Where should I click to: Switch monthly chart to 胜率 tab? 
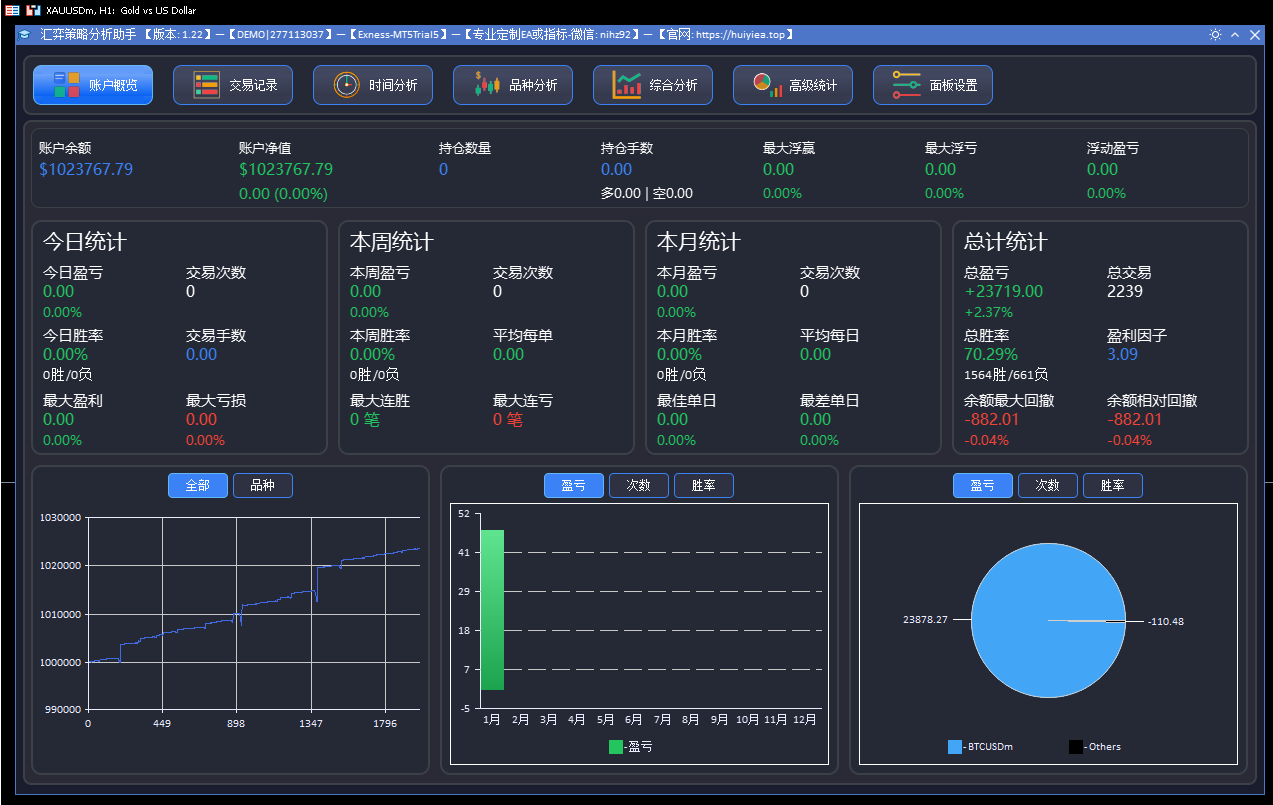pyautogui.click(x=703, y=485)
